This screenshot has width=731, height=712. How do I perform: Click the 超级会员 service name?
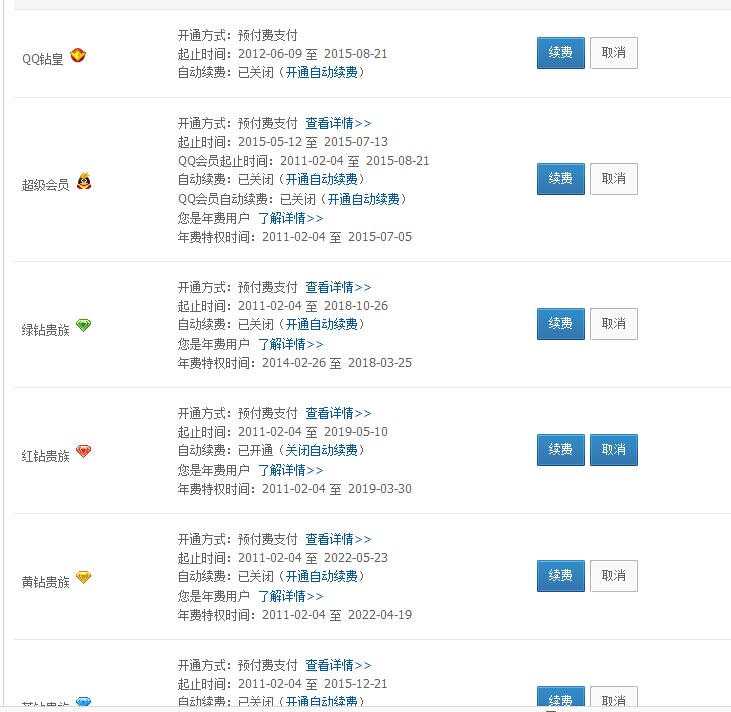[x=45, y=185]
